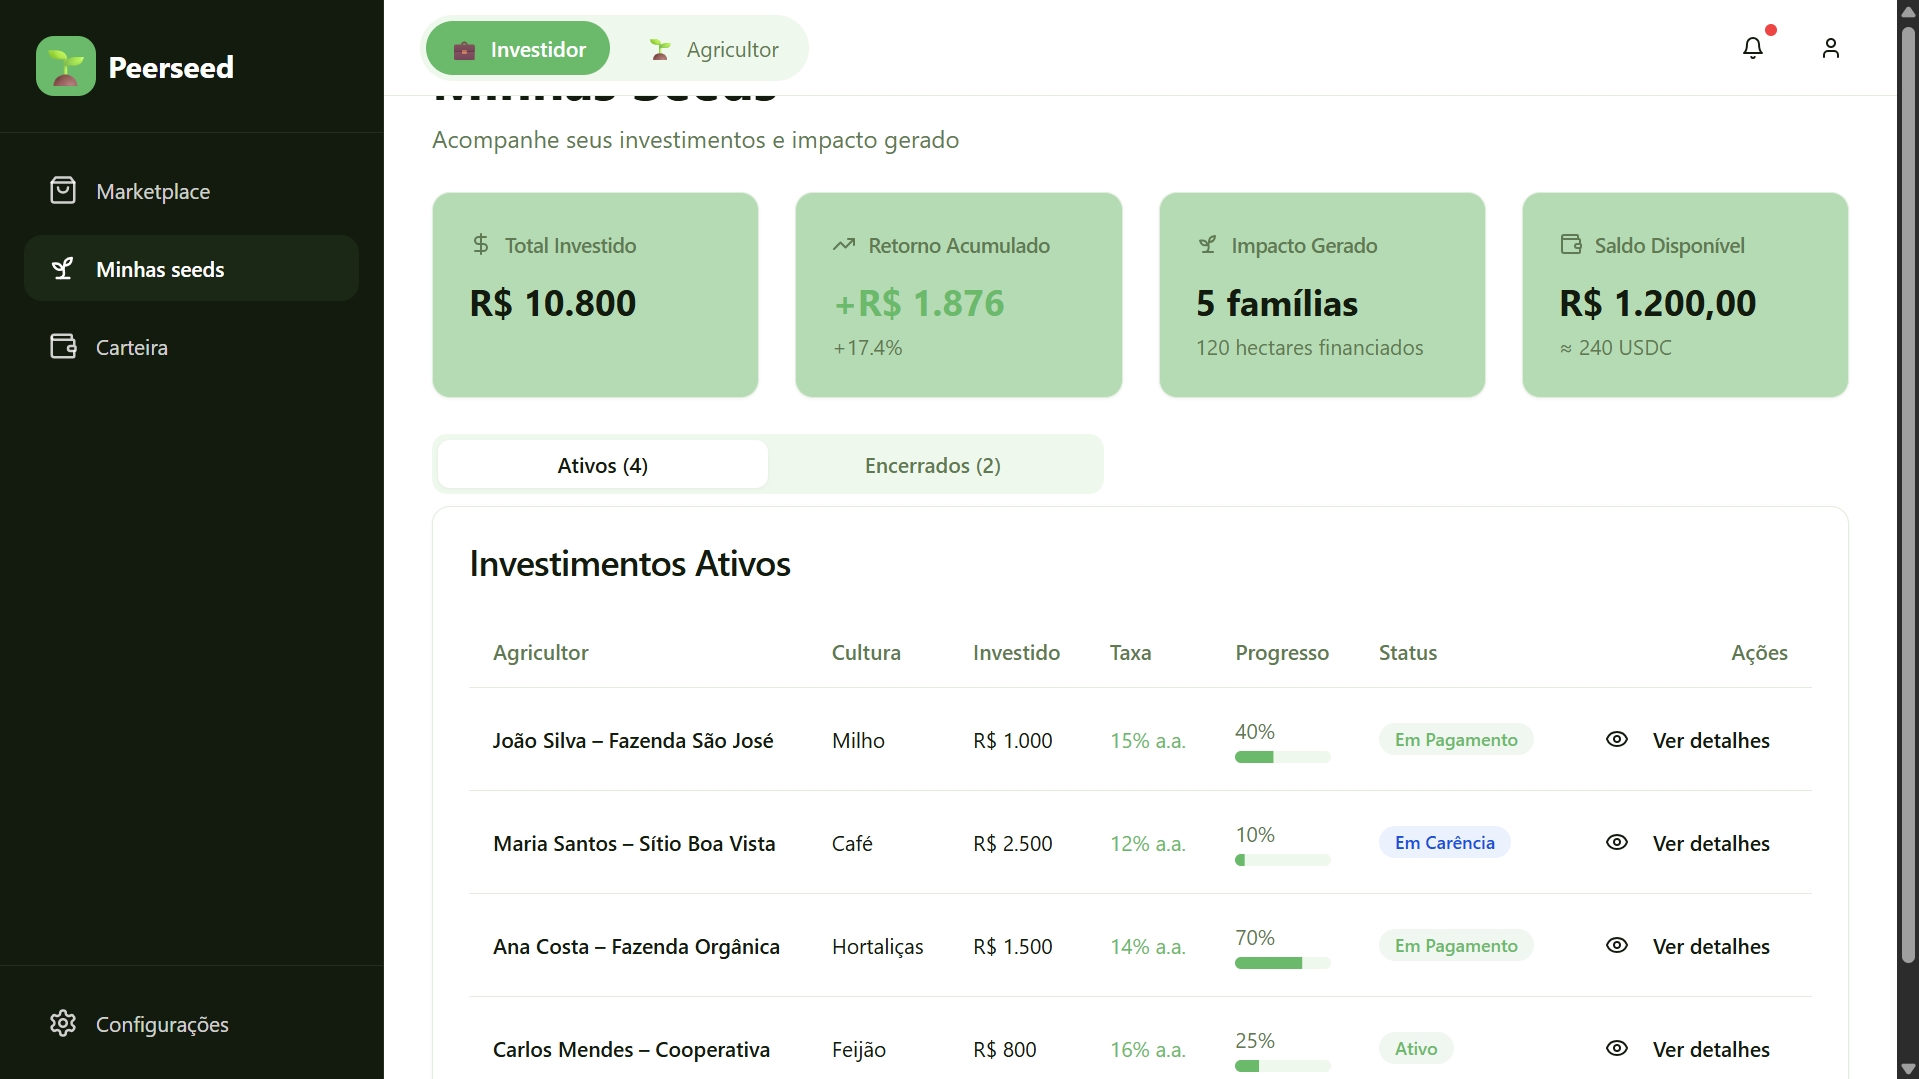Open Ver detalhes for Ana Costa
The width and height of the screenshot is (1919, 1079).
pyautogui.click(x=1710, y=946)
